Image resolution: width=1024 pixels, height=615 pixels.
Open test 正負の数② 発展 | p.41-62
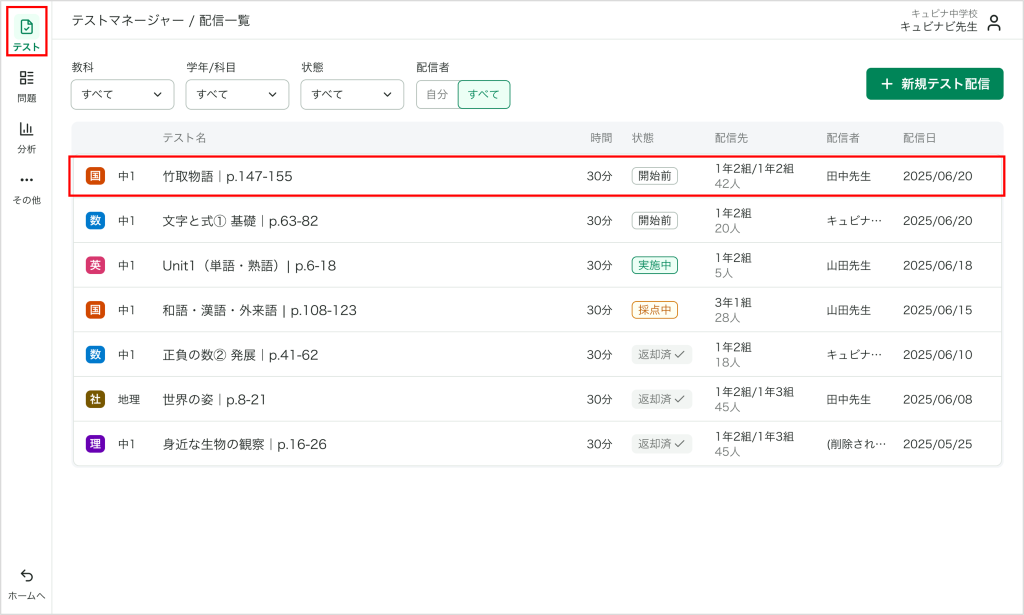click(240, 355)
